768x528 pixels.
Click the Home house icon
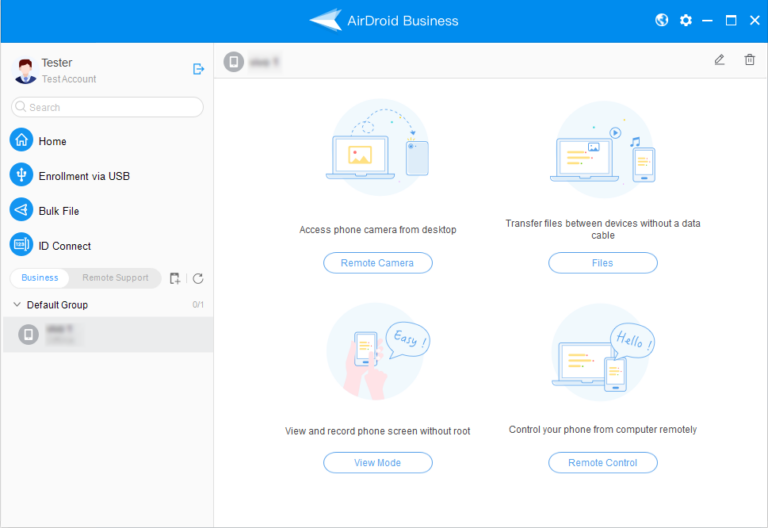tap(21, 140)
